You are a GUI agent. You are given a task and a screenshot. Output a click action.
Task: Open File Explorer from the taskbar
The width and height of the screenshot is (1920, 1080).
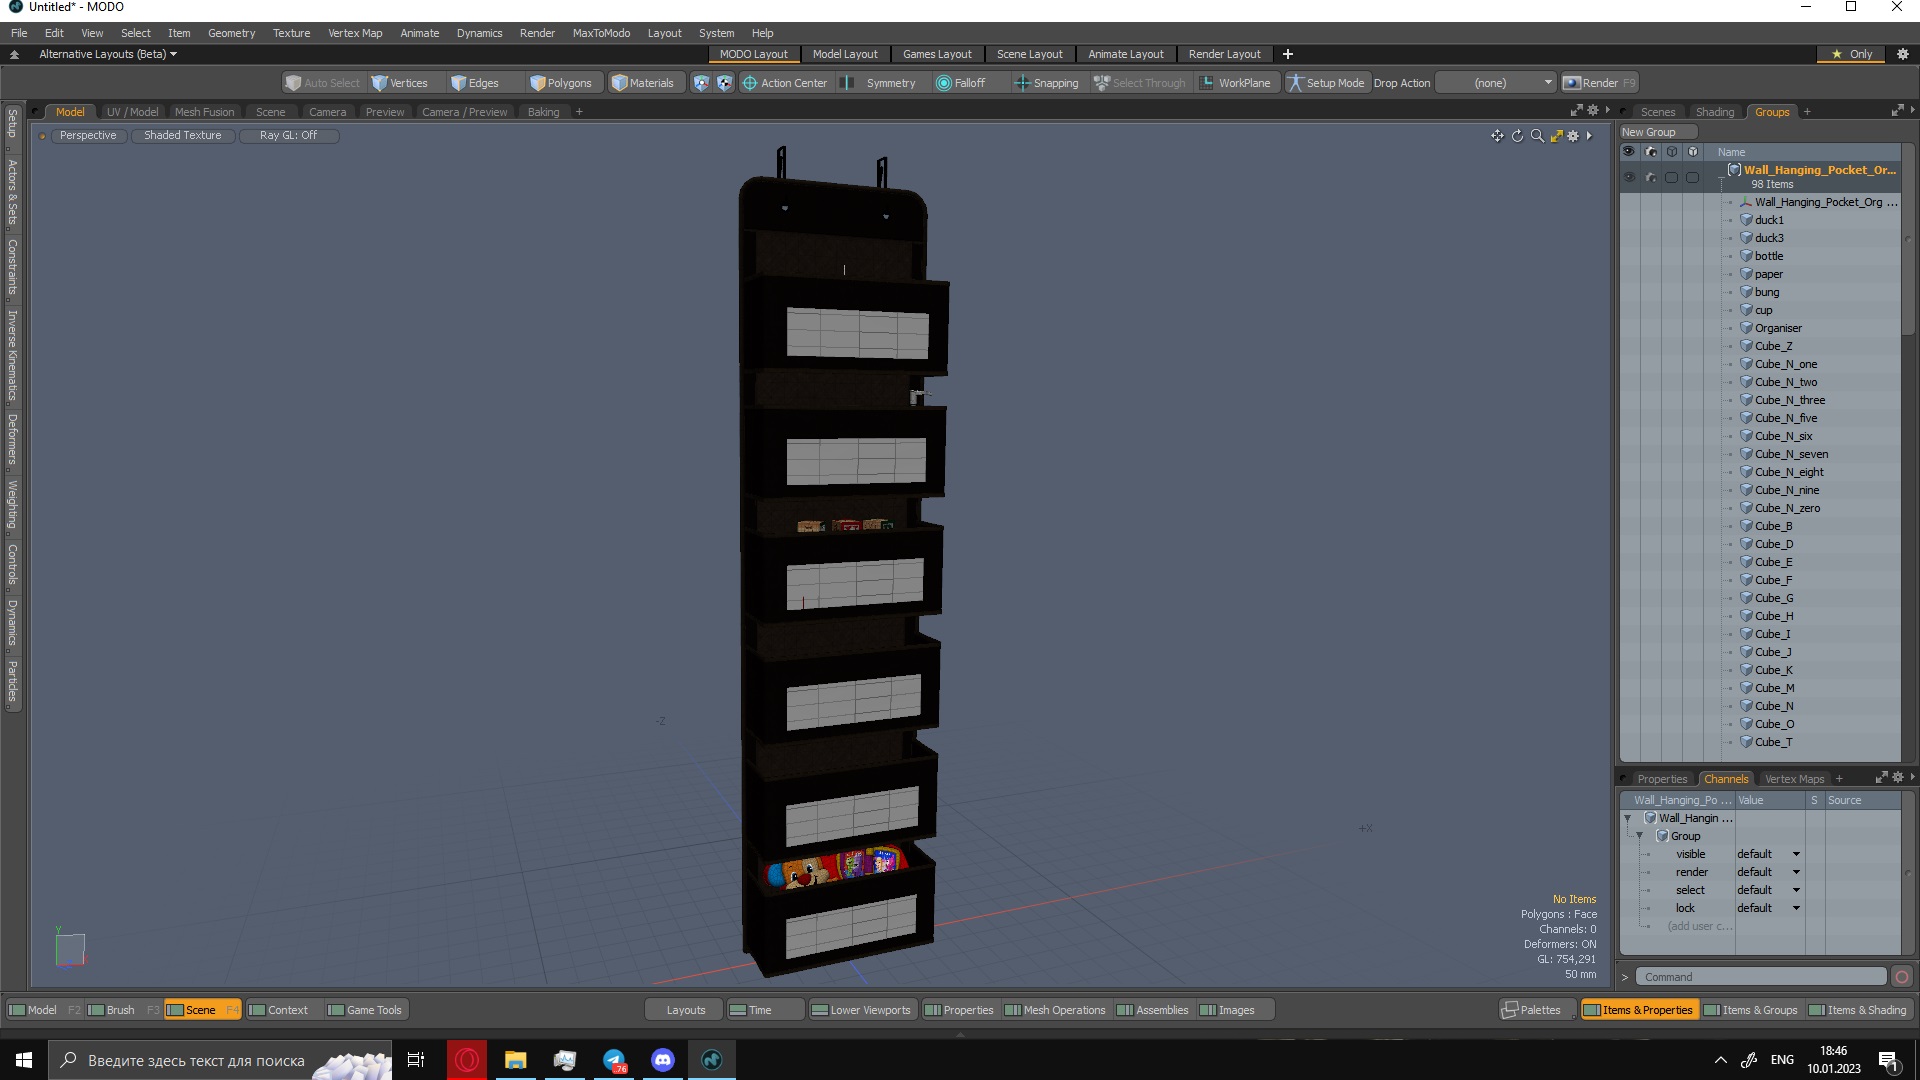tap(516, 1060)
